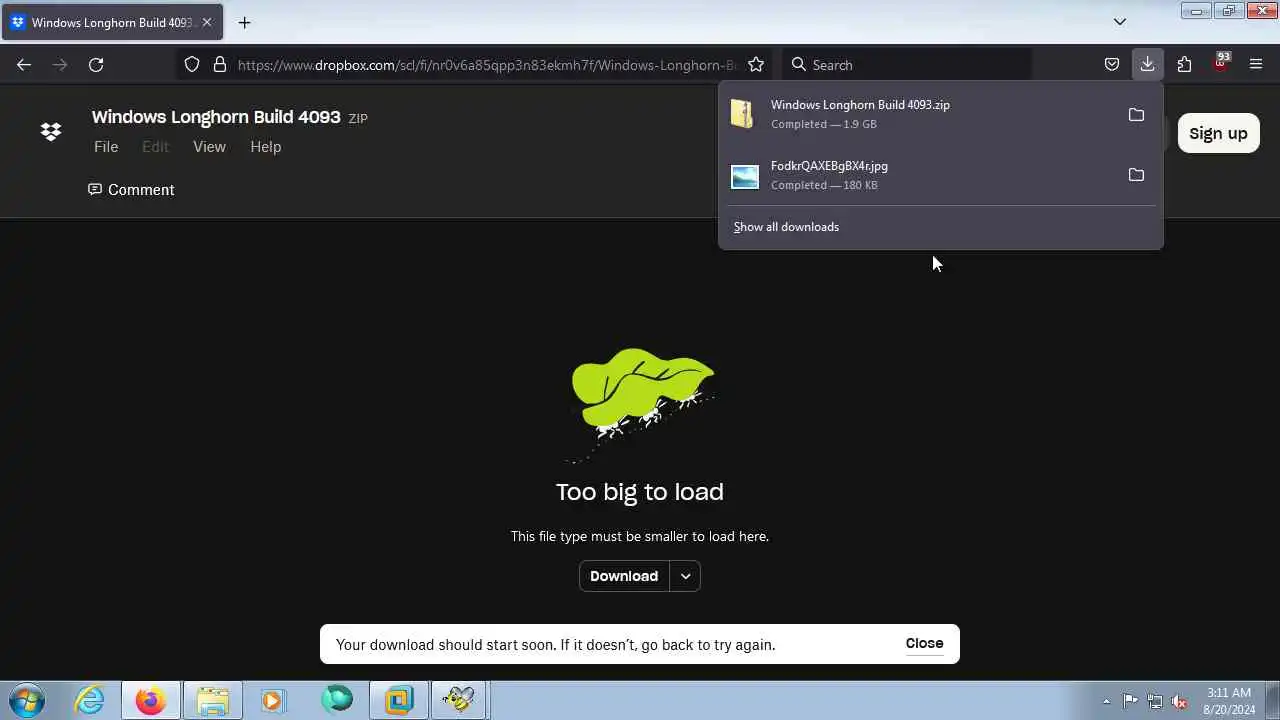Click the yellow and blue taskbar app

click(x=398, y=700)
